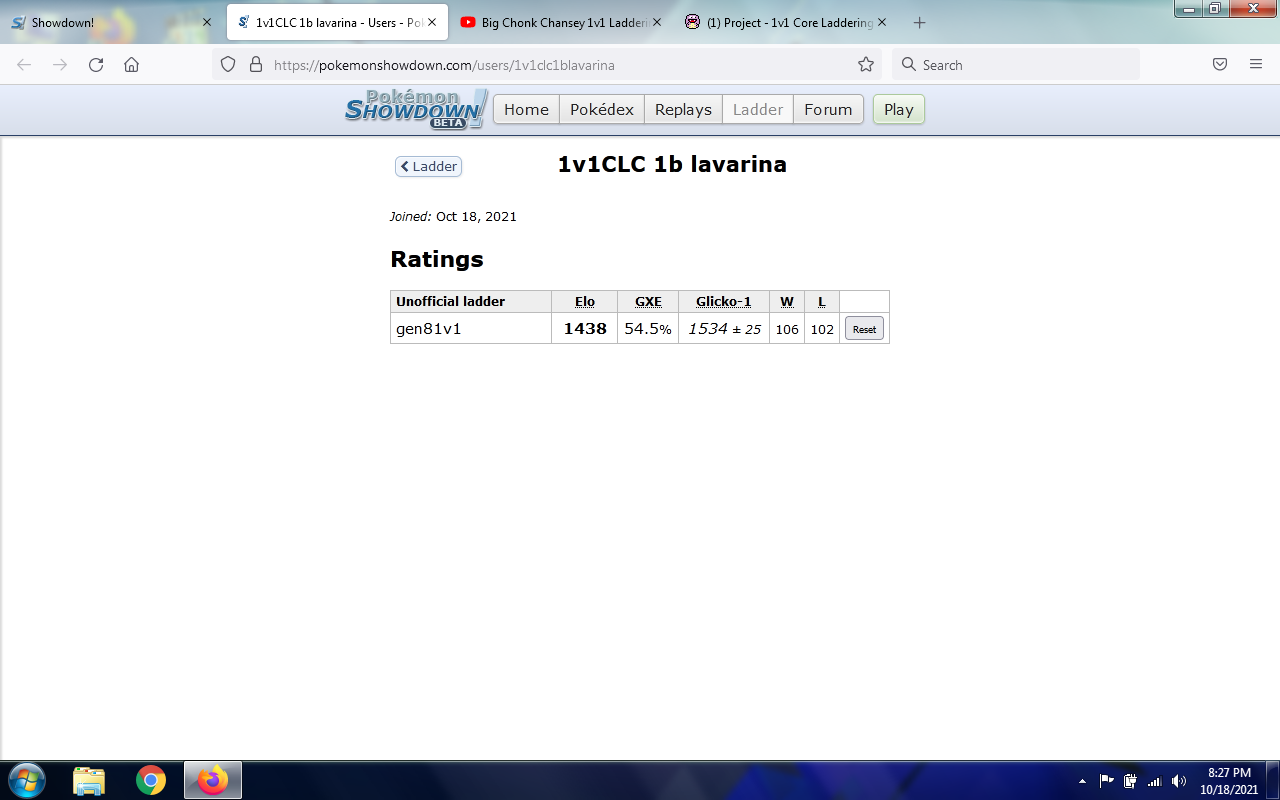Close the Showdown! tab
Viewport: 1280px width, 800px height.
pos(207,22)
